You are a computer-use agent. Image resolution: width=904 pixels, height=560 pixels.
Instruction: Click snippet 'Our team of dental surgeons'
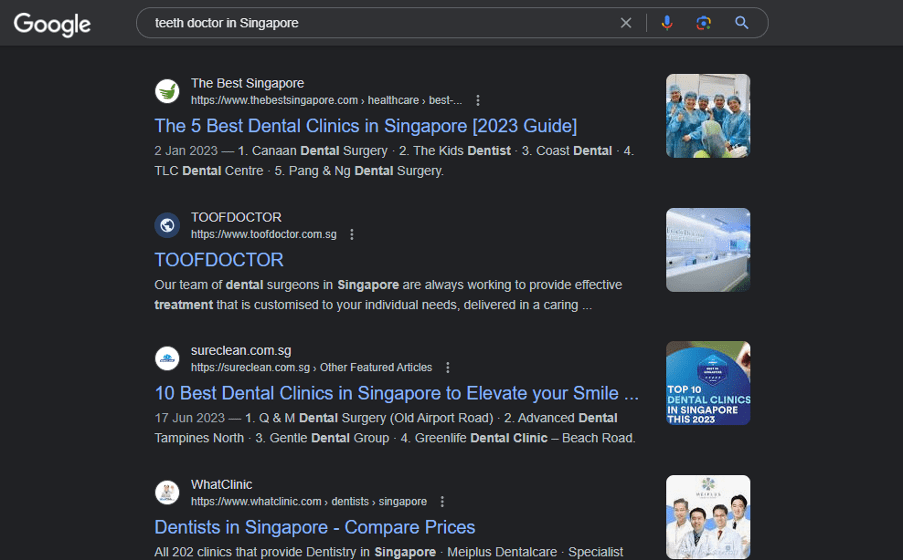(388, 295)
